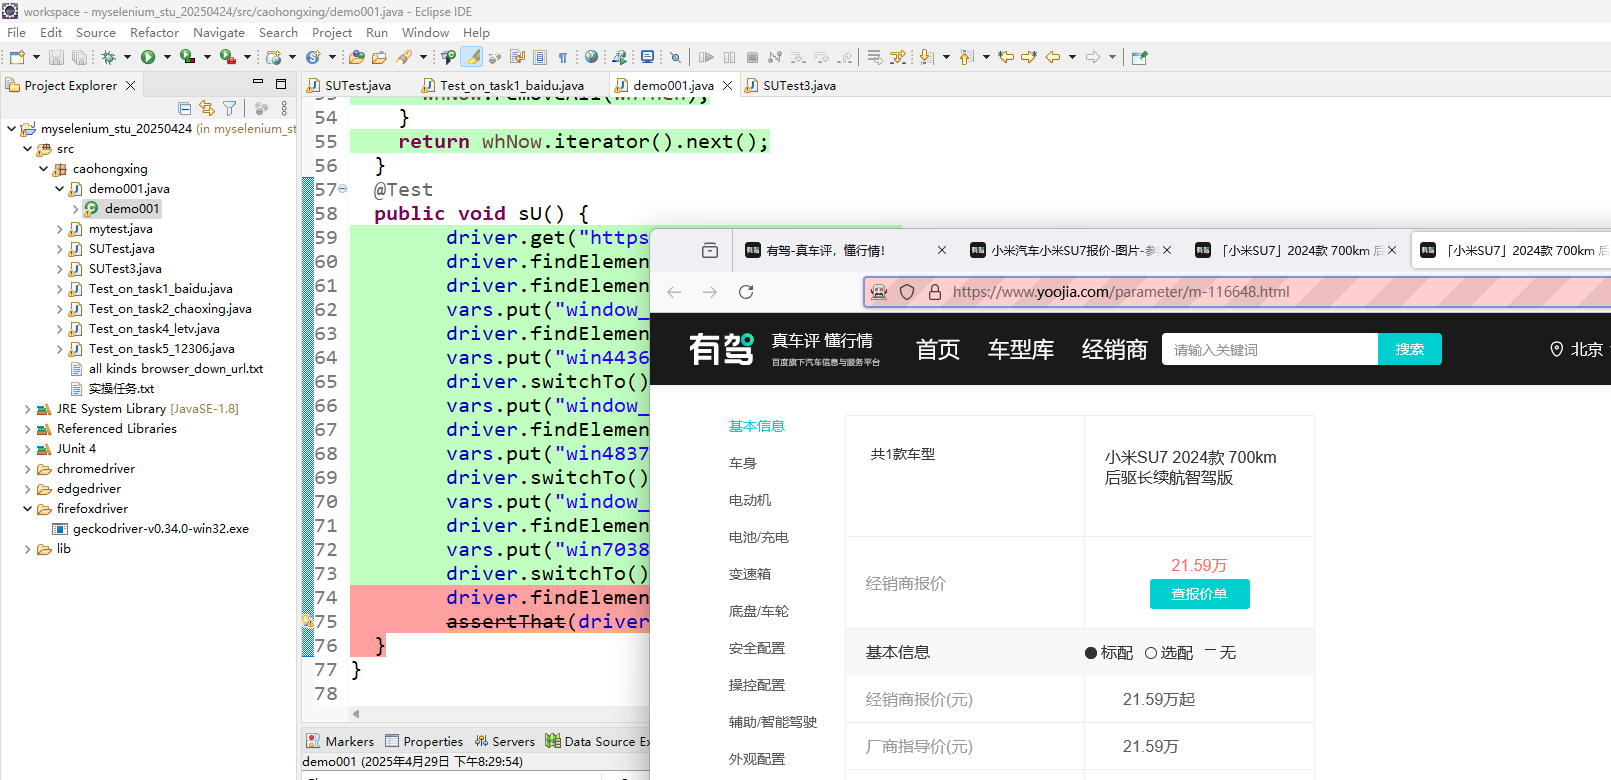Click the 请输入关键词 search field
Image resolution: width=1611 pixels, height=780 pixels.
(x=1270, y=349)
